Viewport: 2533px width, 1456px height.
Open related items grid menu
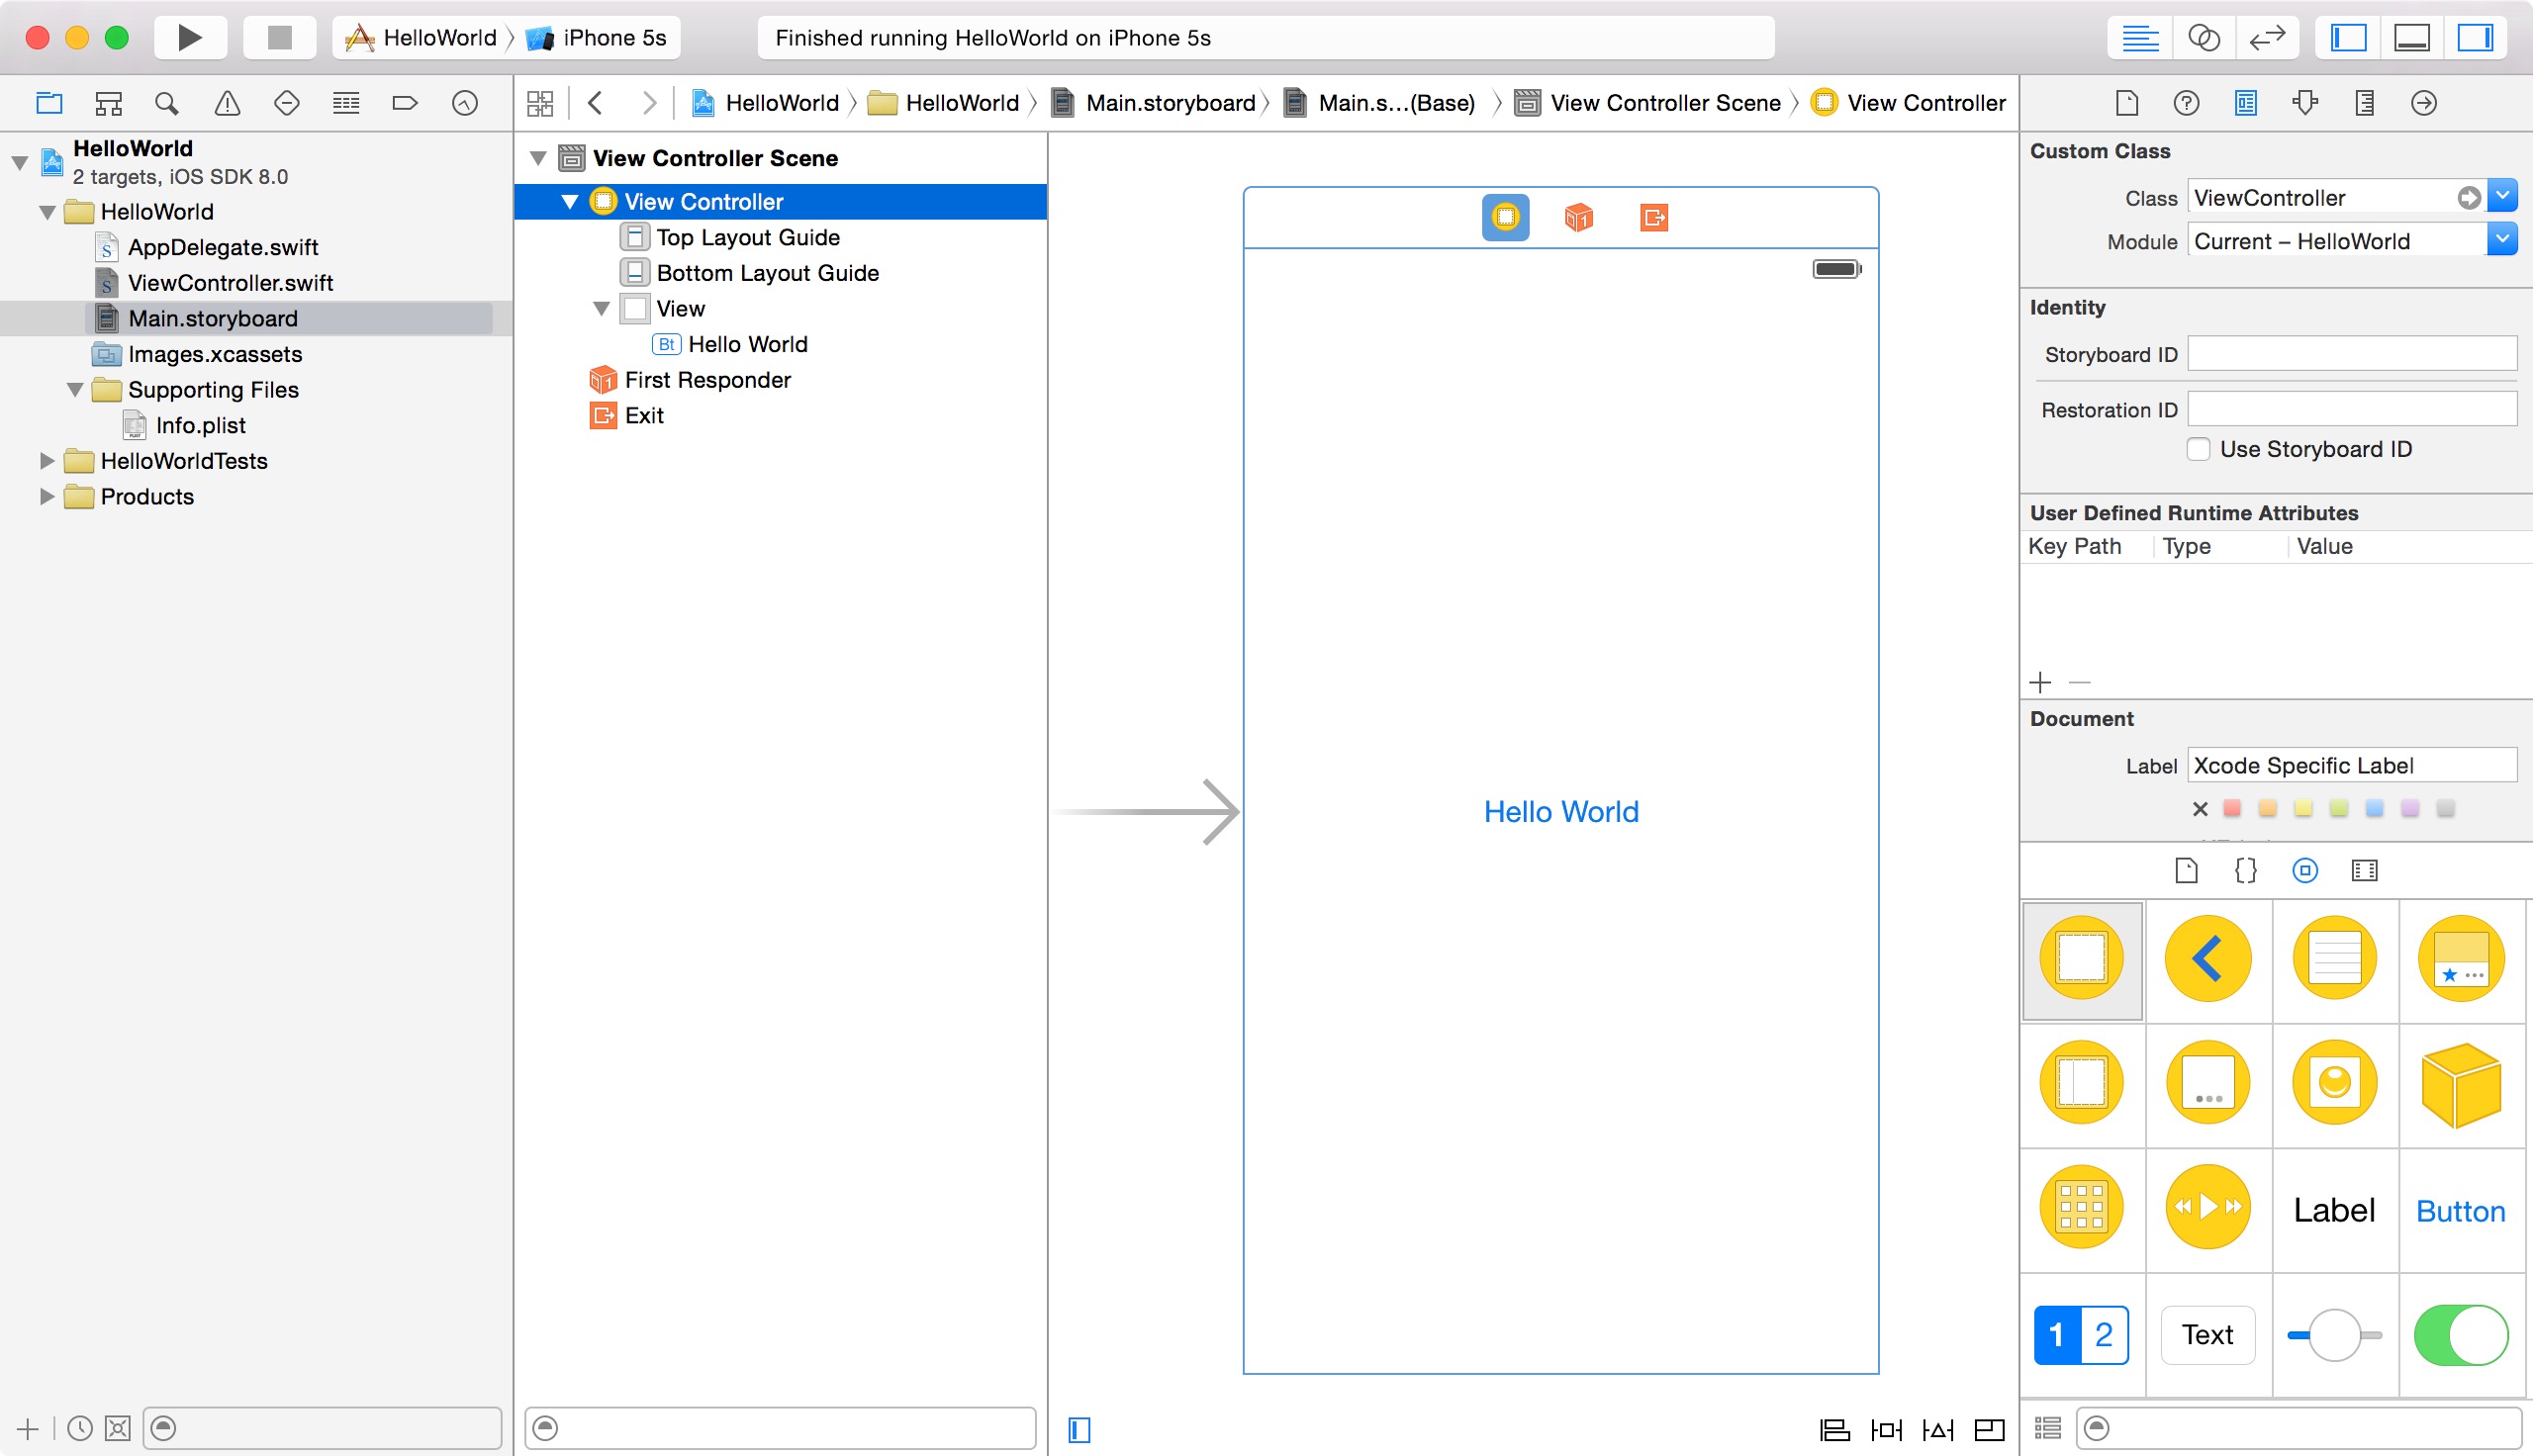[x=540, y=103]
